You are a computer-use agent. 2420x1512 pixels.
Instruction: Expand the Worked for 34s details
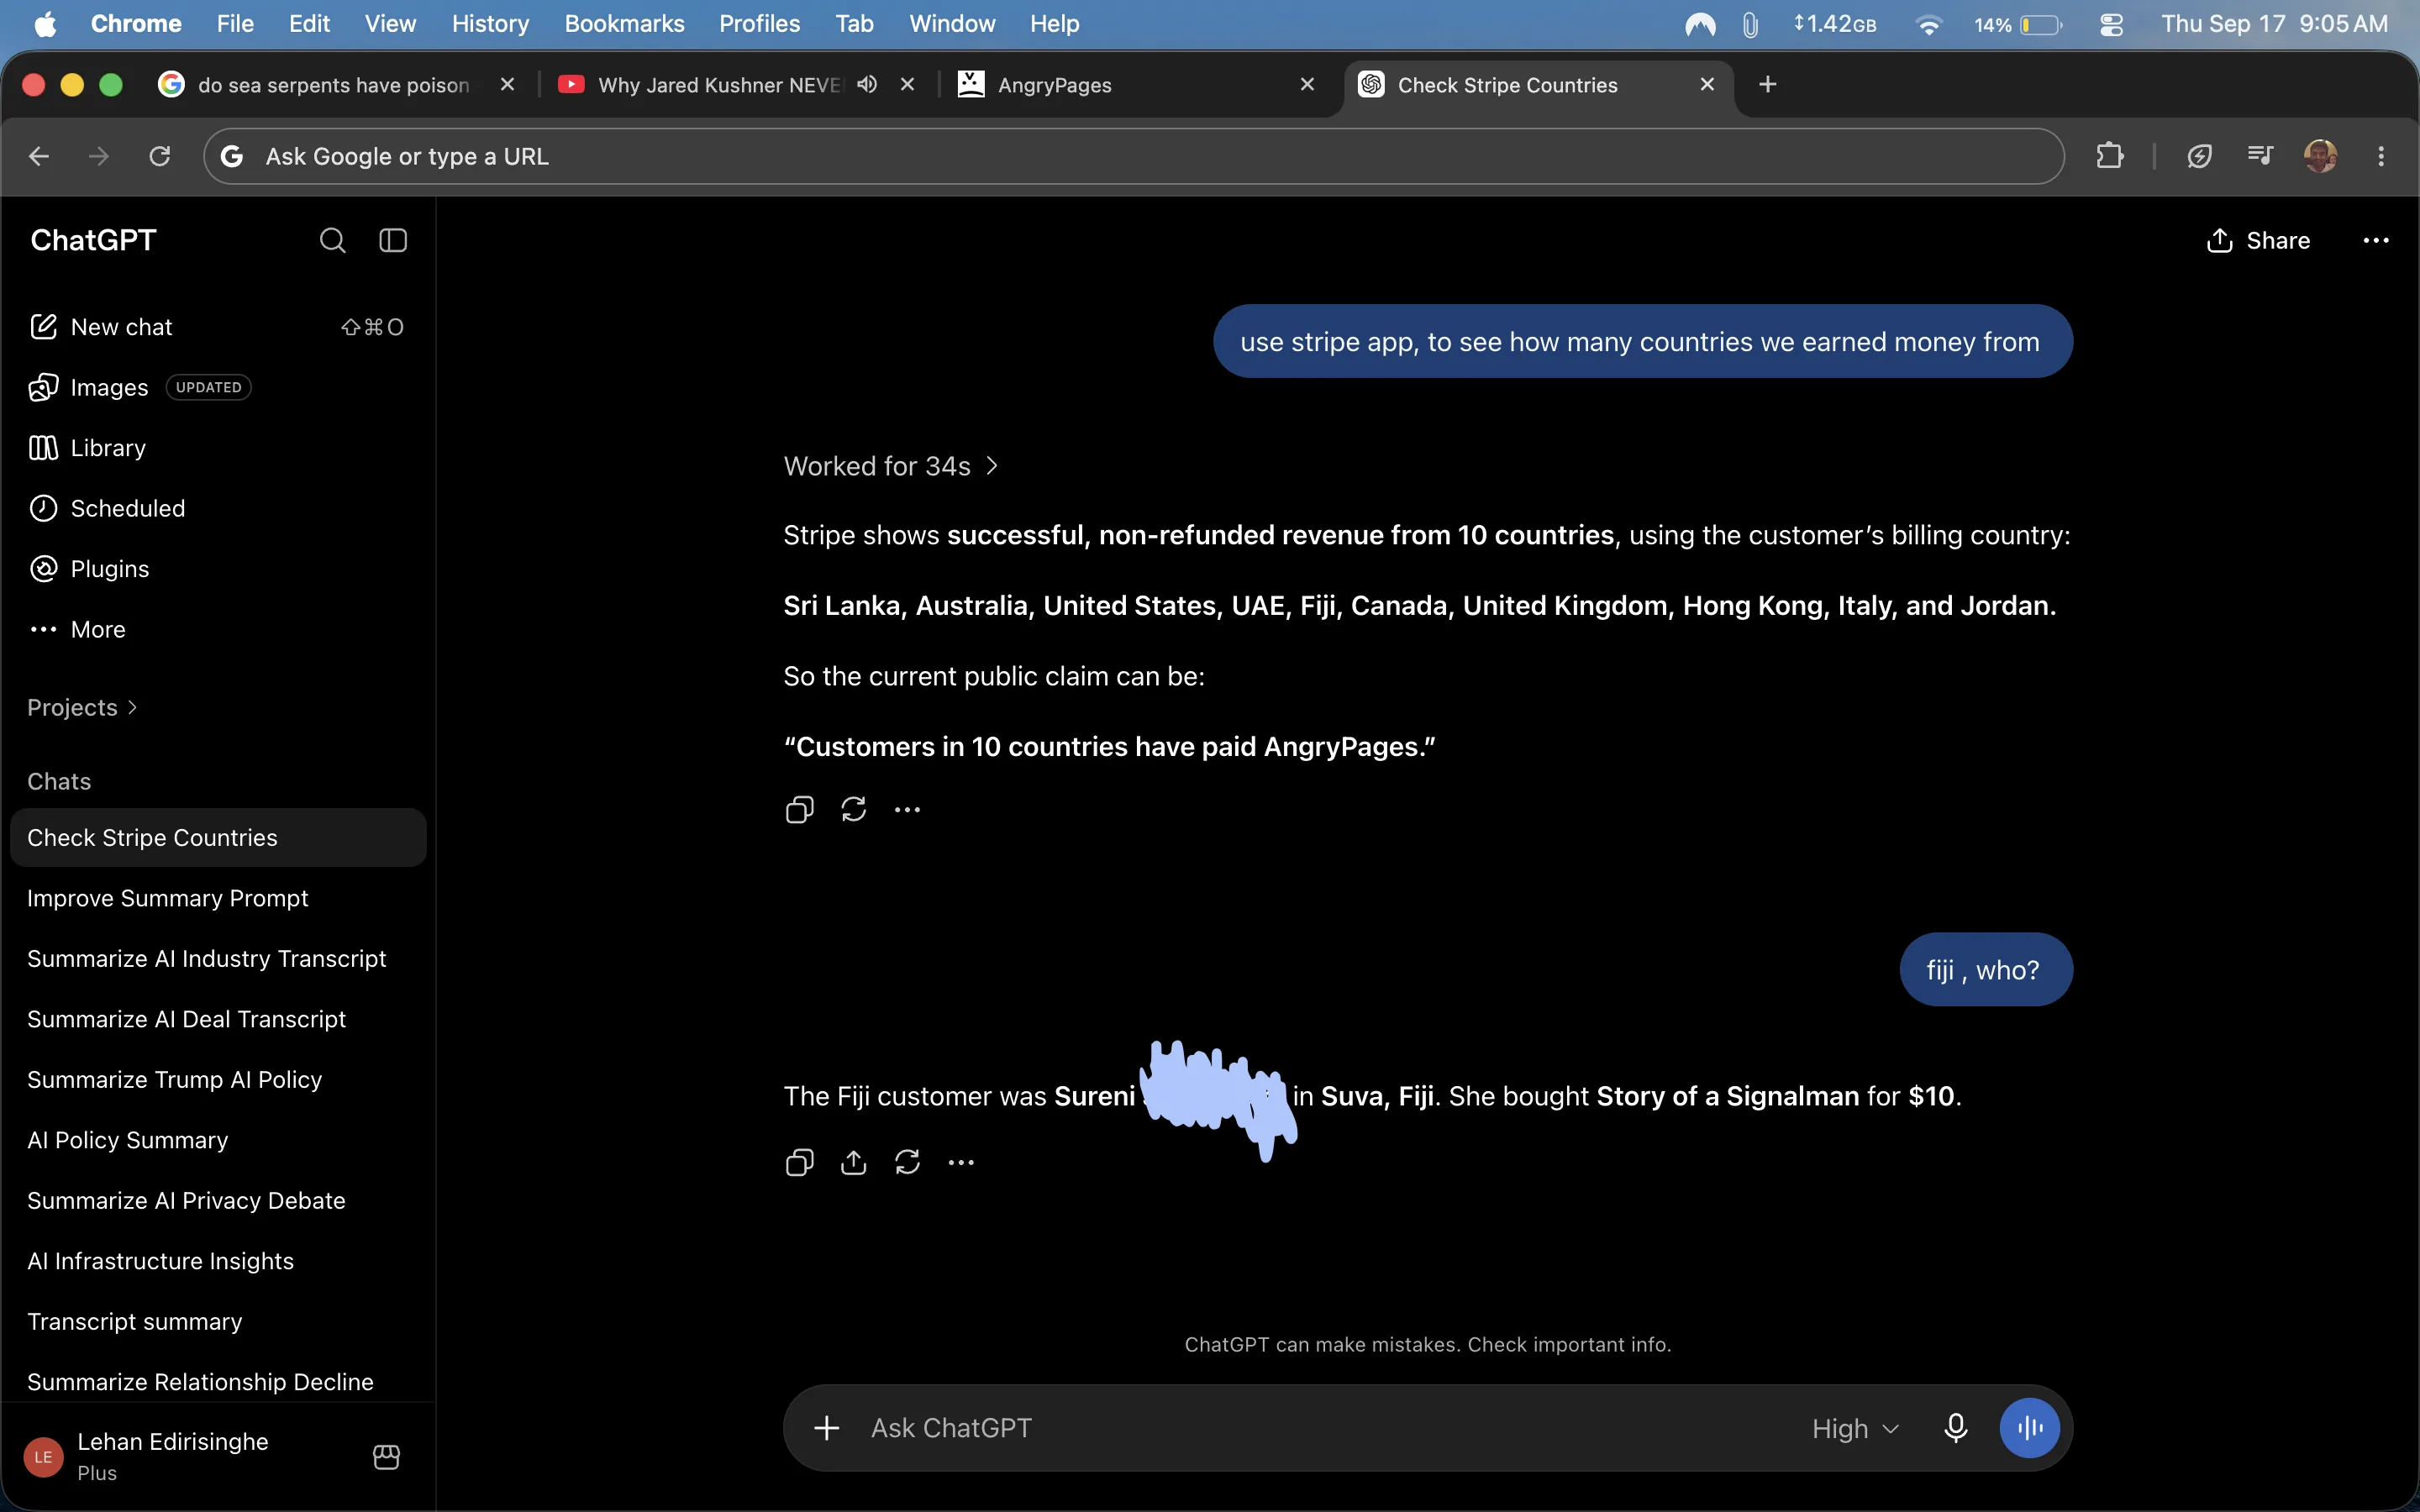890,466
